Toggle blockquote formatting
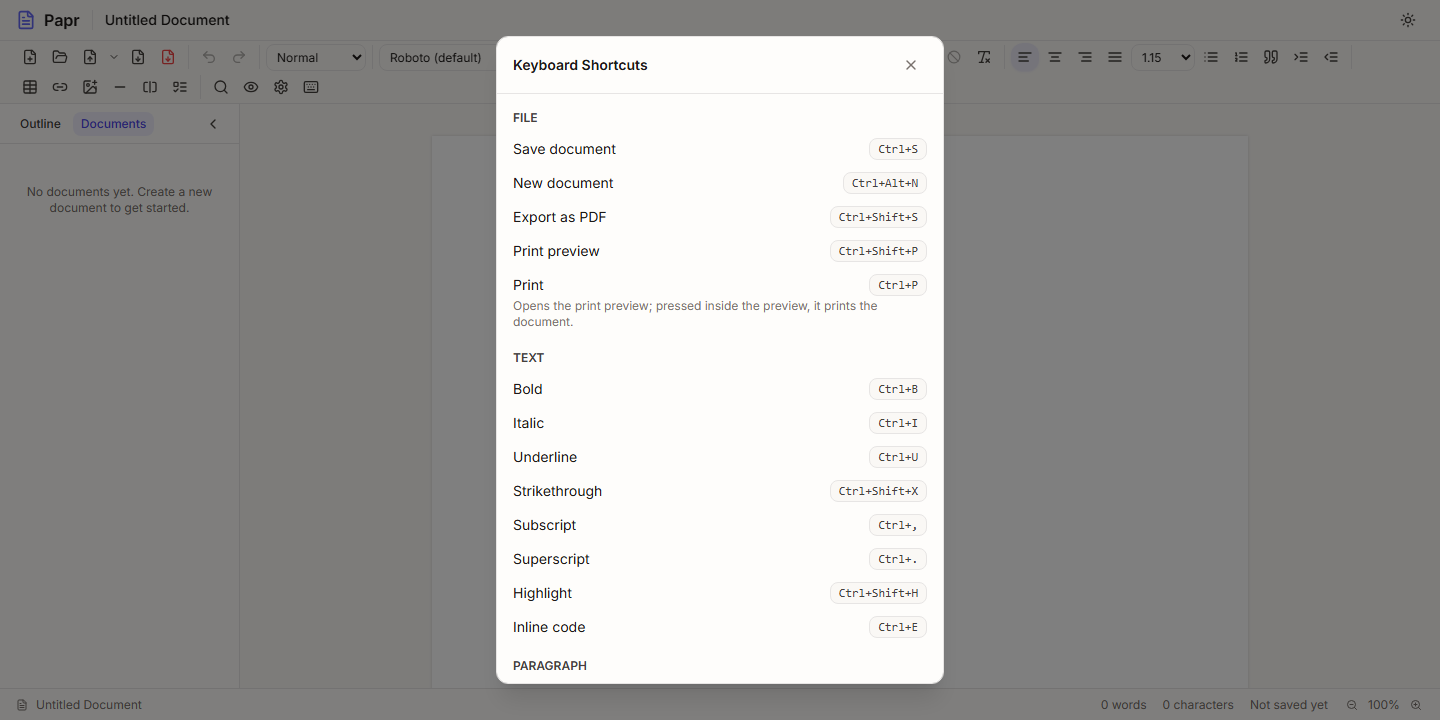This screenshot has width=1440, height=720. [1271, 57]
